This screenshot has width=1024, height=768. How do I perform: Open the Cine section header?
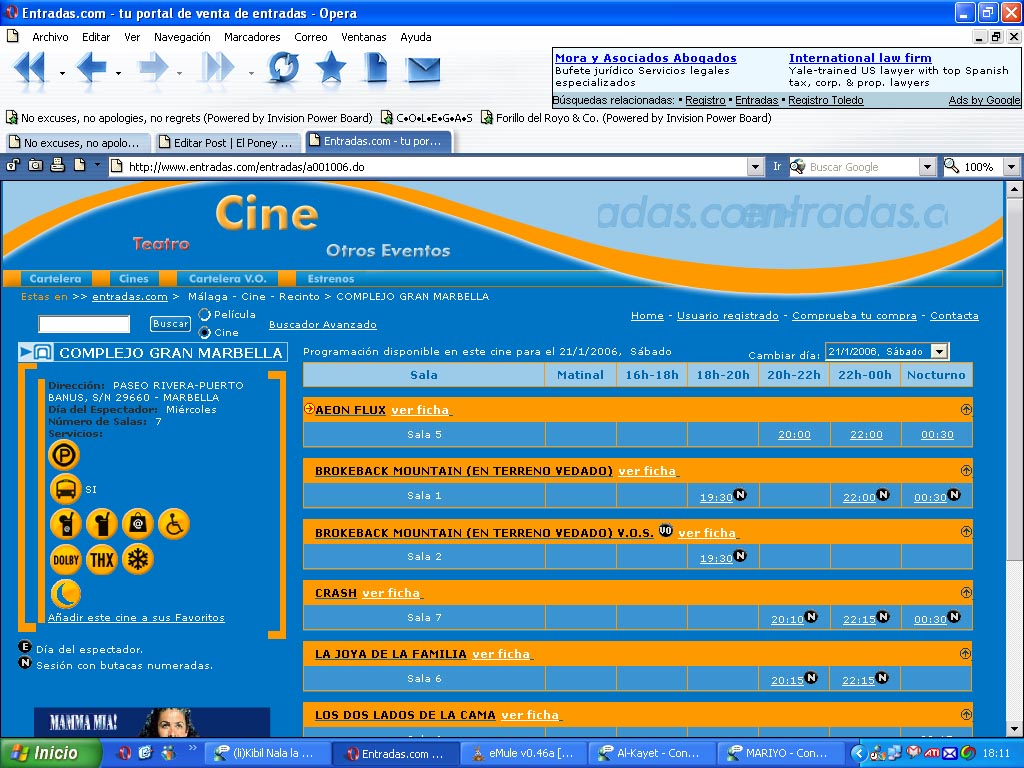tap(266, 213)
